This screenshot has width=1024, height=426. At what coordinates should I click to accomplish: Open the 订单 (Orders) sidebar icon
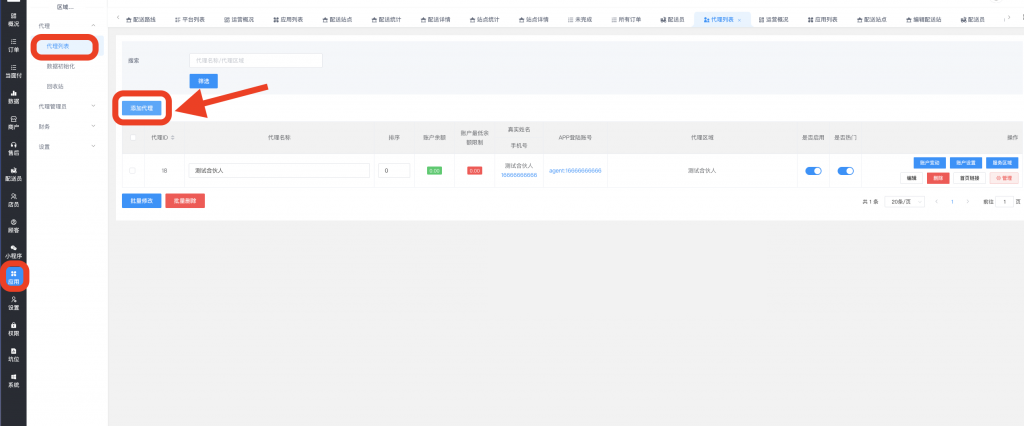click(x=13, y=44)
